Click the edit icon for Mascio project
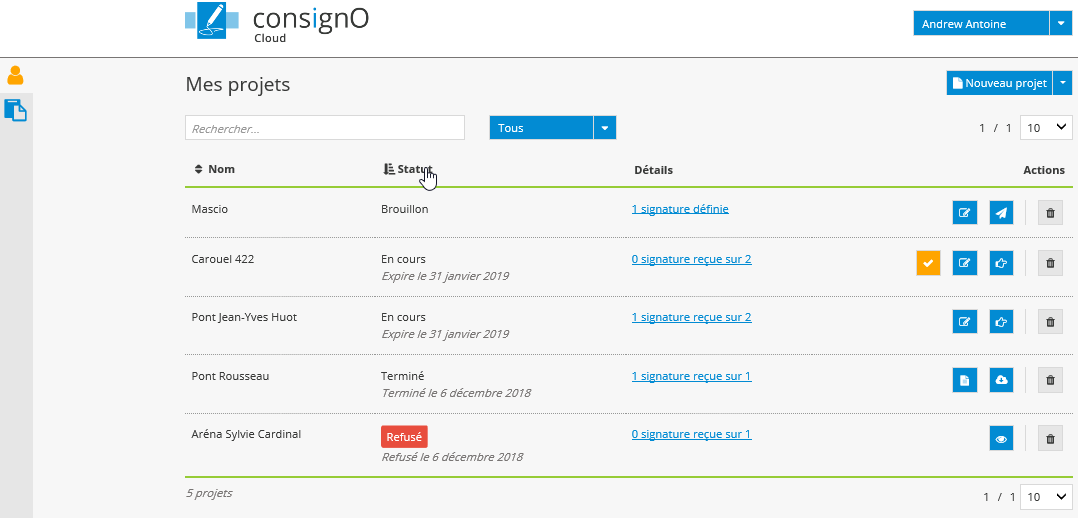 [x=964, y=212]
